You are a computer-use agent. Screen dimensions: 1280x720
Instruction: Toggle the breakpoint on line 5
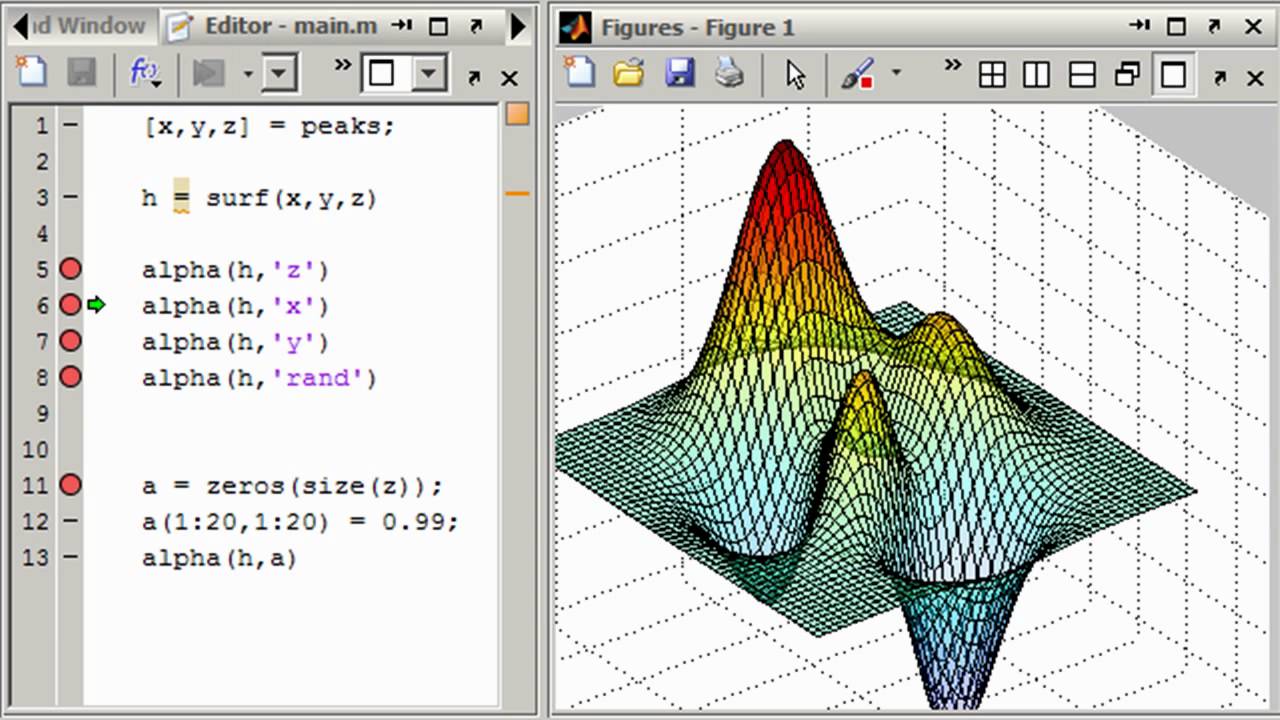70,268
